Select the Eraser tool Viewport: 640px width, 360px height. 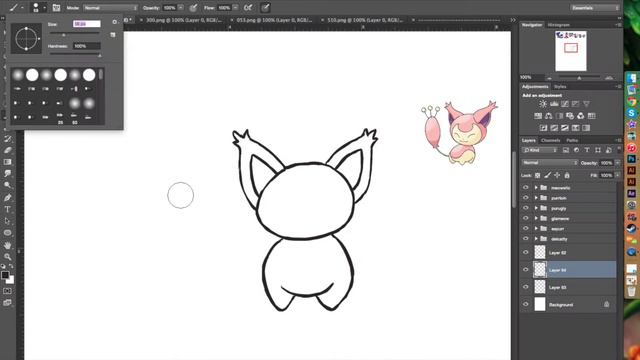click(x=8, y=150)
